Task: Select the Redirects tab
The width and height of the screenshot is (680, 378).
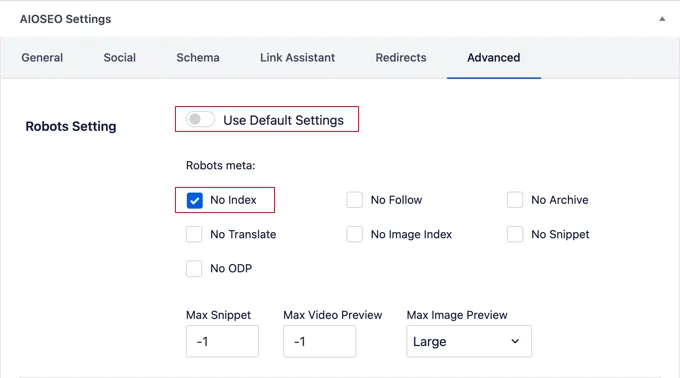Action: (401, 58)
